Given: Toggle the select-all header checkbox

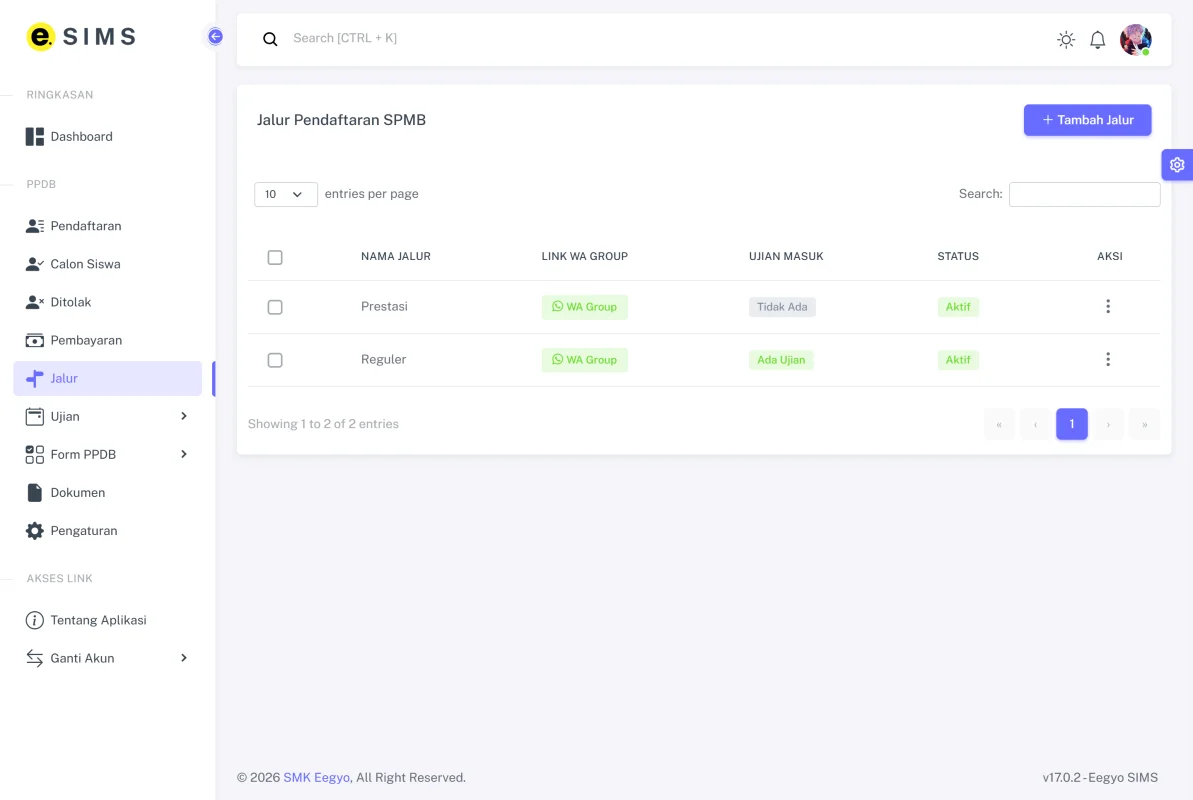Looking at the screenshot, I should coord(275,257).
